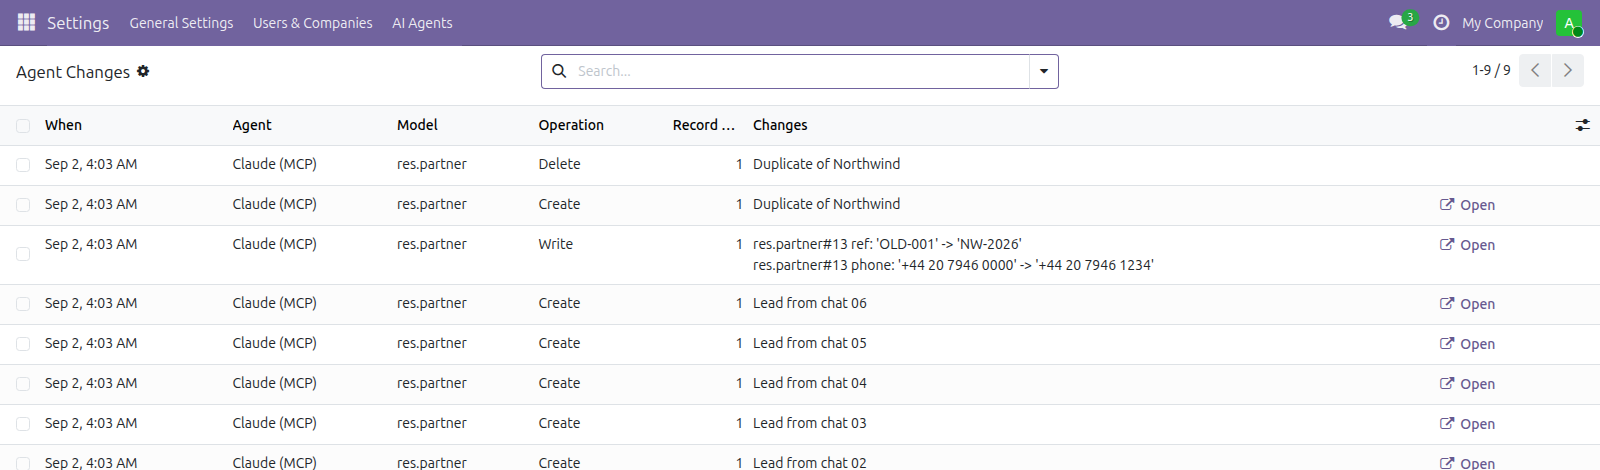Toggle search filter options dropdown
Image resolution: width=1600 pixels, height=470 pixels.
click(x=1044, y=71)
